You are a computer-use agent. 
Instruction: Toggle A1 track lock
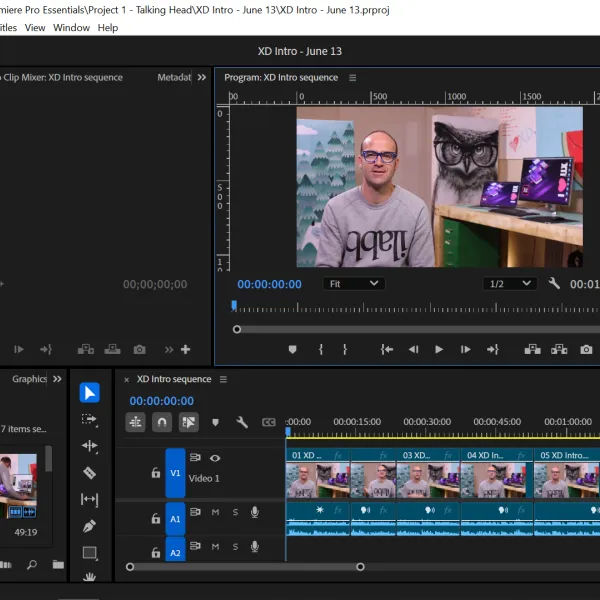point(155,518)
